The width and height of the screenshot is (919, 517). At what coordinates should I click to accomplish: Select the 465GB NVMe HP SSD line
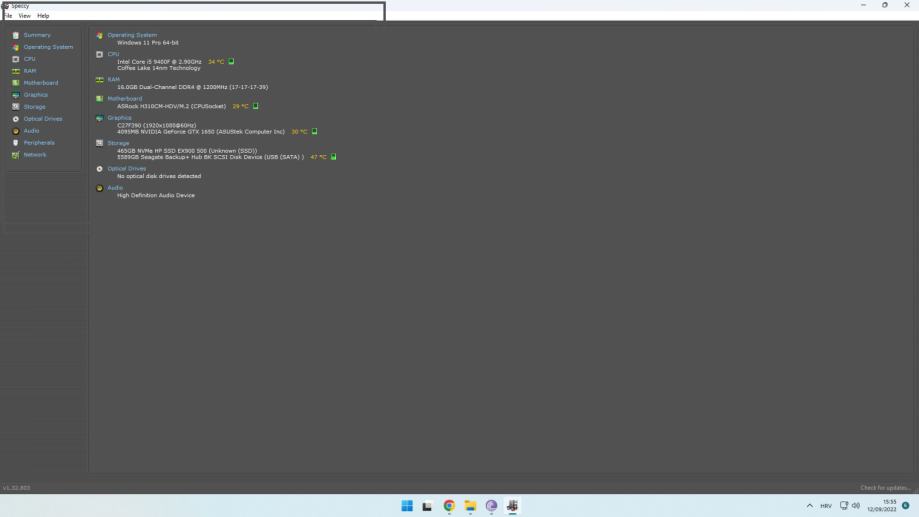[x=187, y=151]
